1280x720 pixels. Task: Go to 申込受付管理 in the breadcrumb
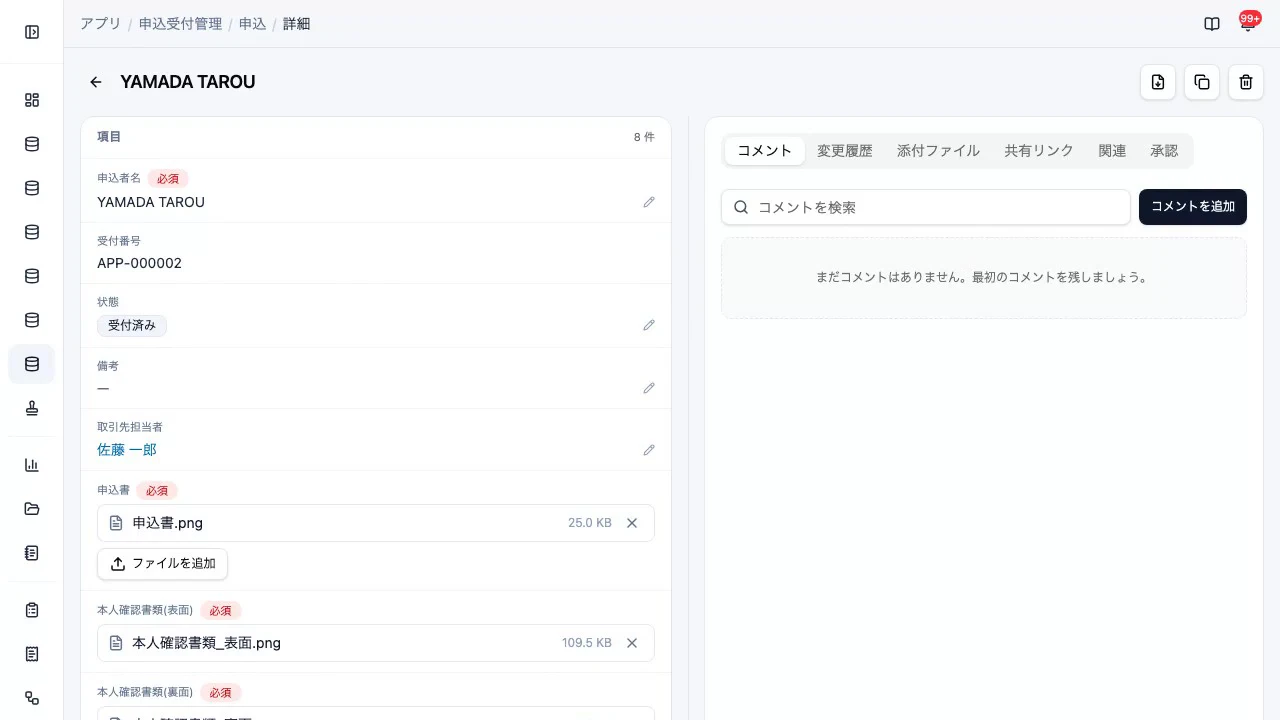180,24
